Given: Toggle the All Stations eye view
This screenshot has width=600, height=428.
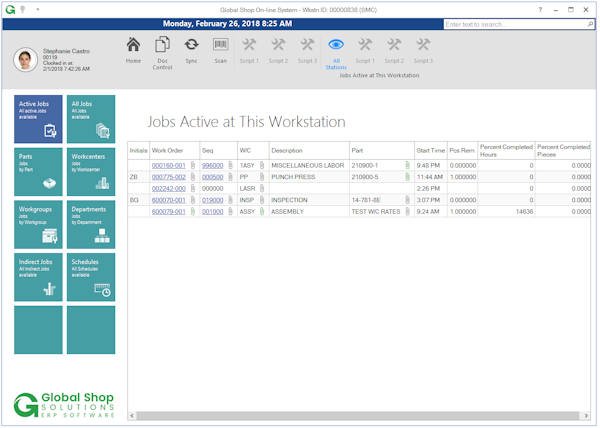Looking at the screenshot, I should coord(336,53).
